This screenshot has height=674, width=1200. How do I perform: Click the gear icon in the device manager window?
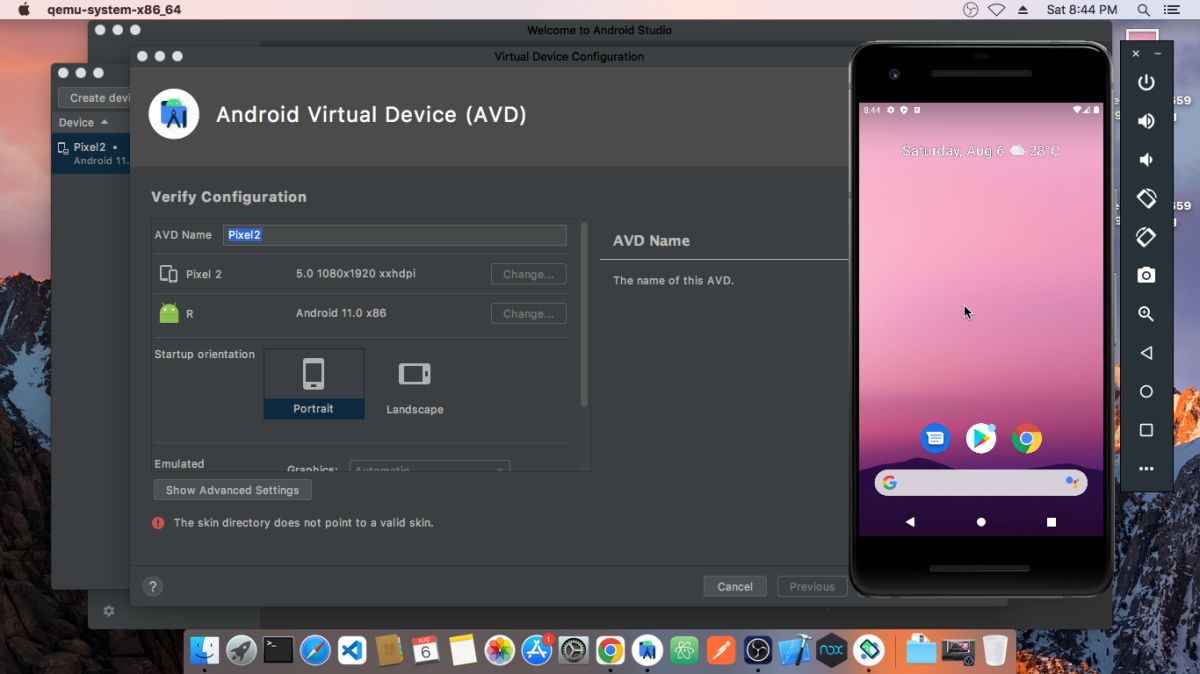[x=109, y=611]
